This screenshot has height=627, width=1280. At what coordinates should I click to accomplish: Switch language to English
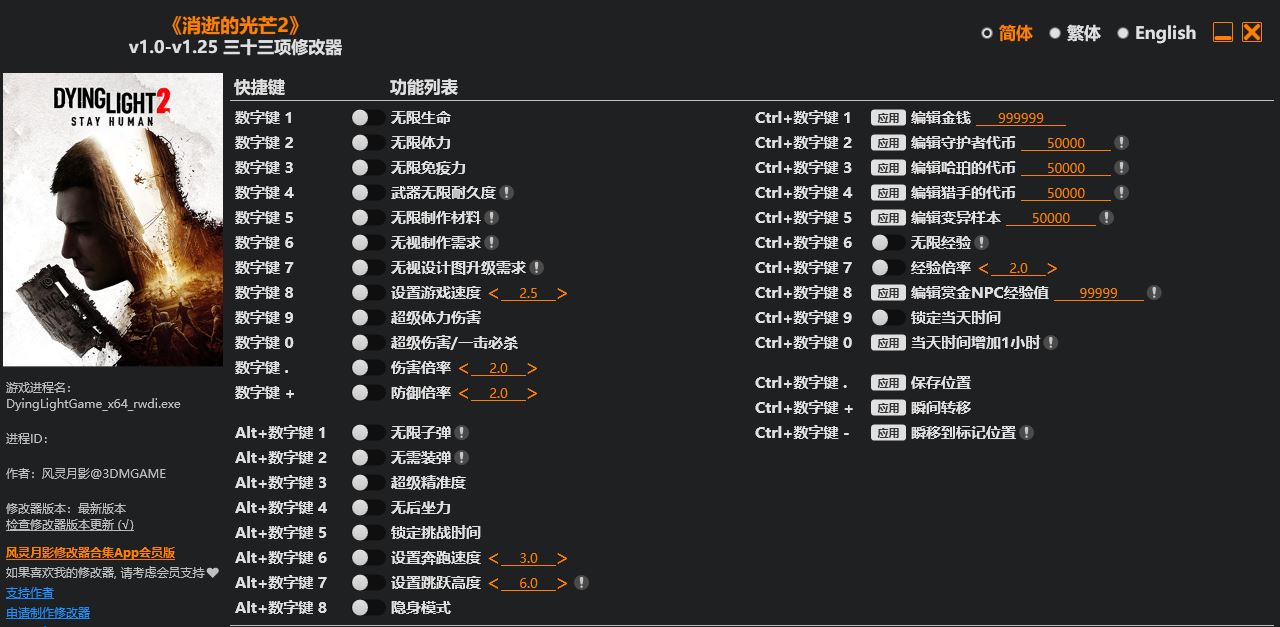click(x=1156, y=33)
